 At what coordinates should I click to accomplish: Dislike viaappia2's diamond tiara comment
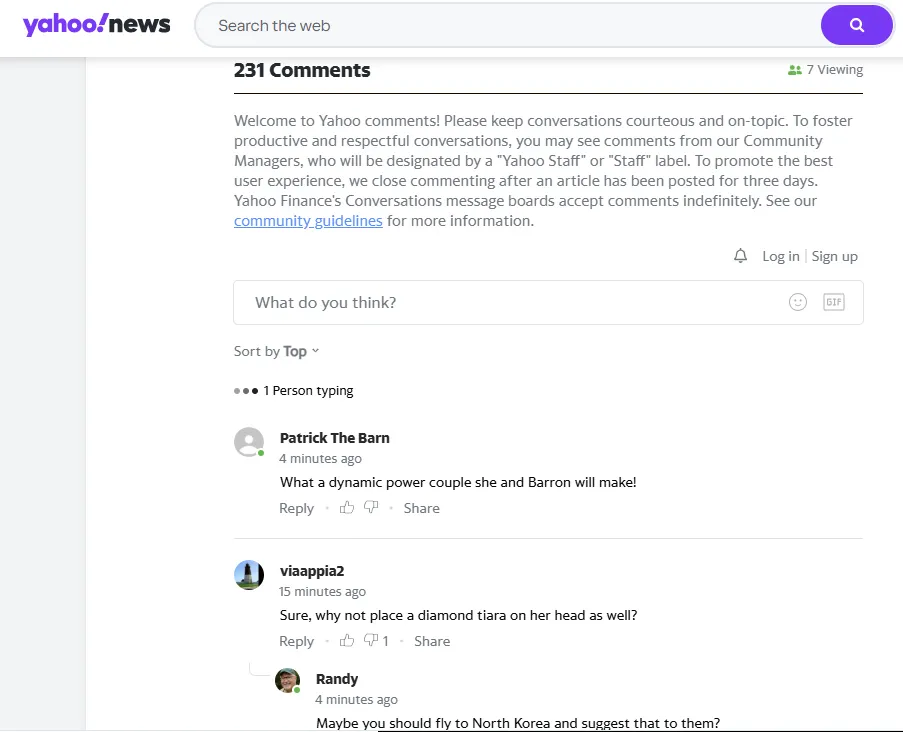coord(371,641)
